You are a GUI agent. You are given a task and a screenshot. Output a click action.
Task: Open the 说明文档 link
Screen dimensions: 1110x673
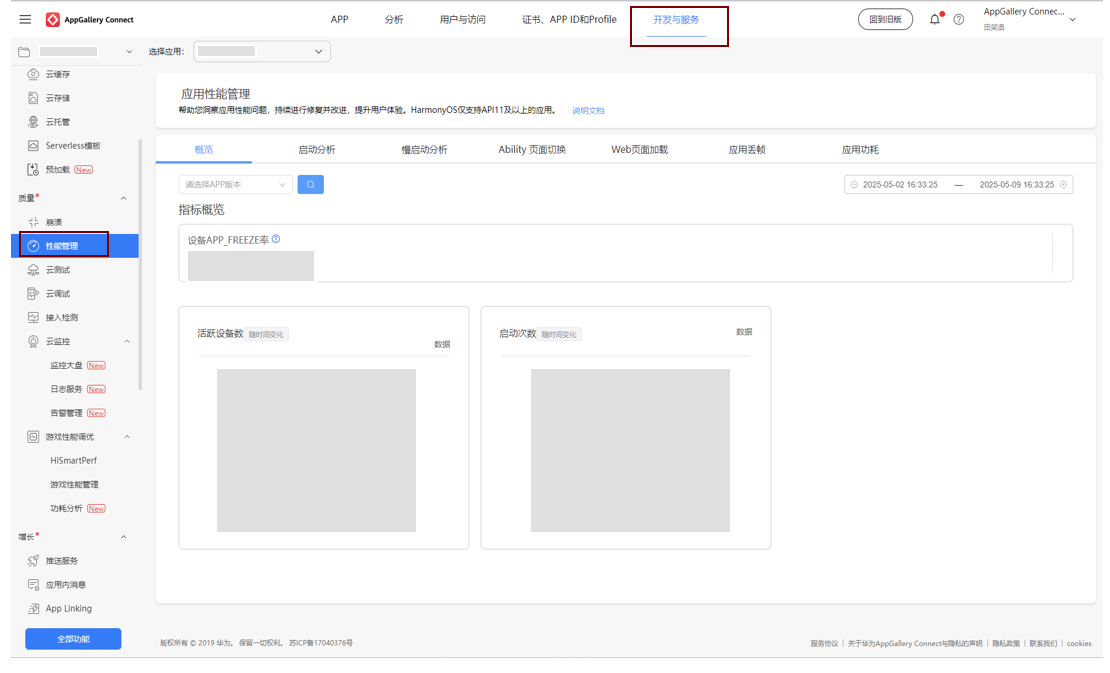tap(588, 110)
